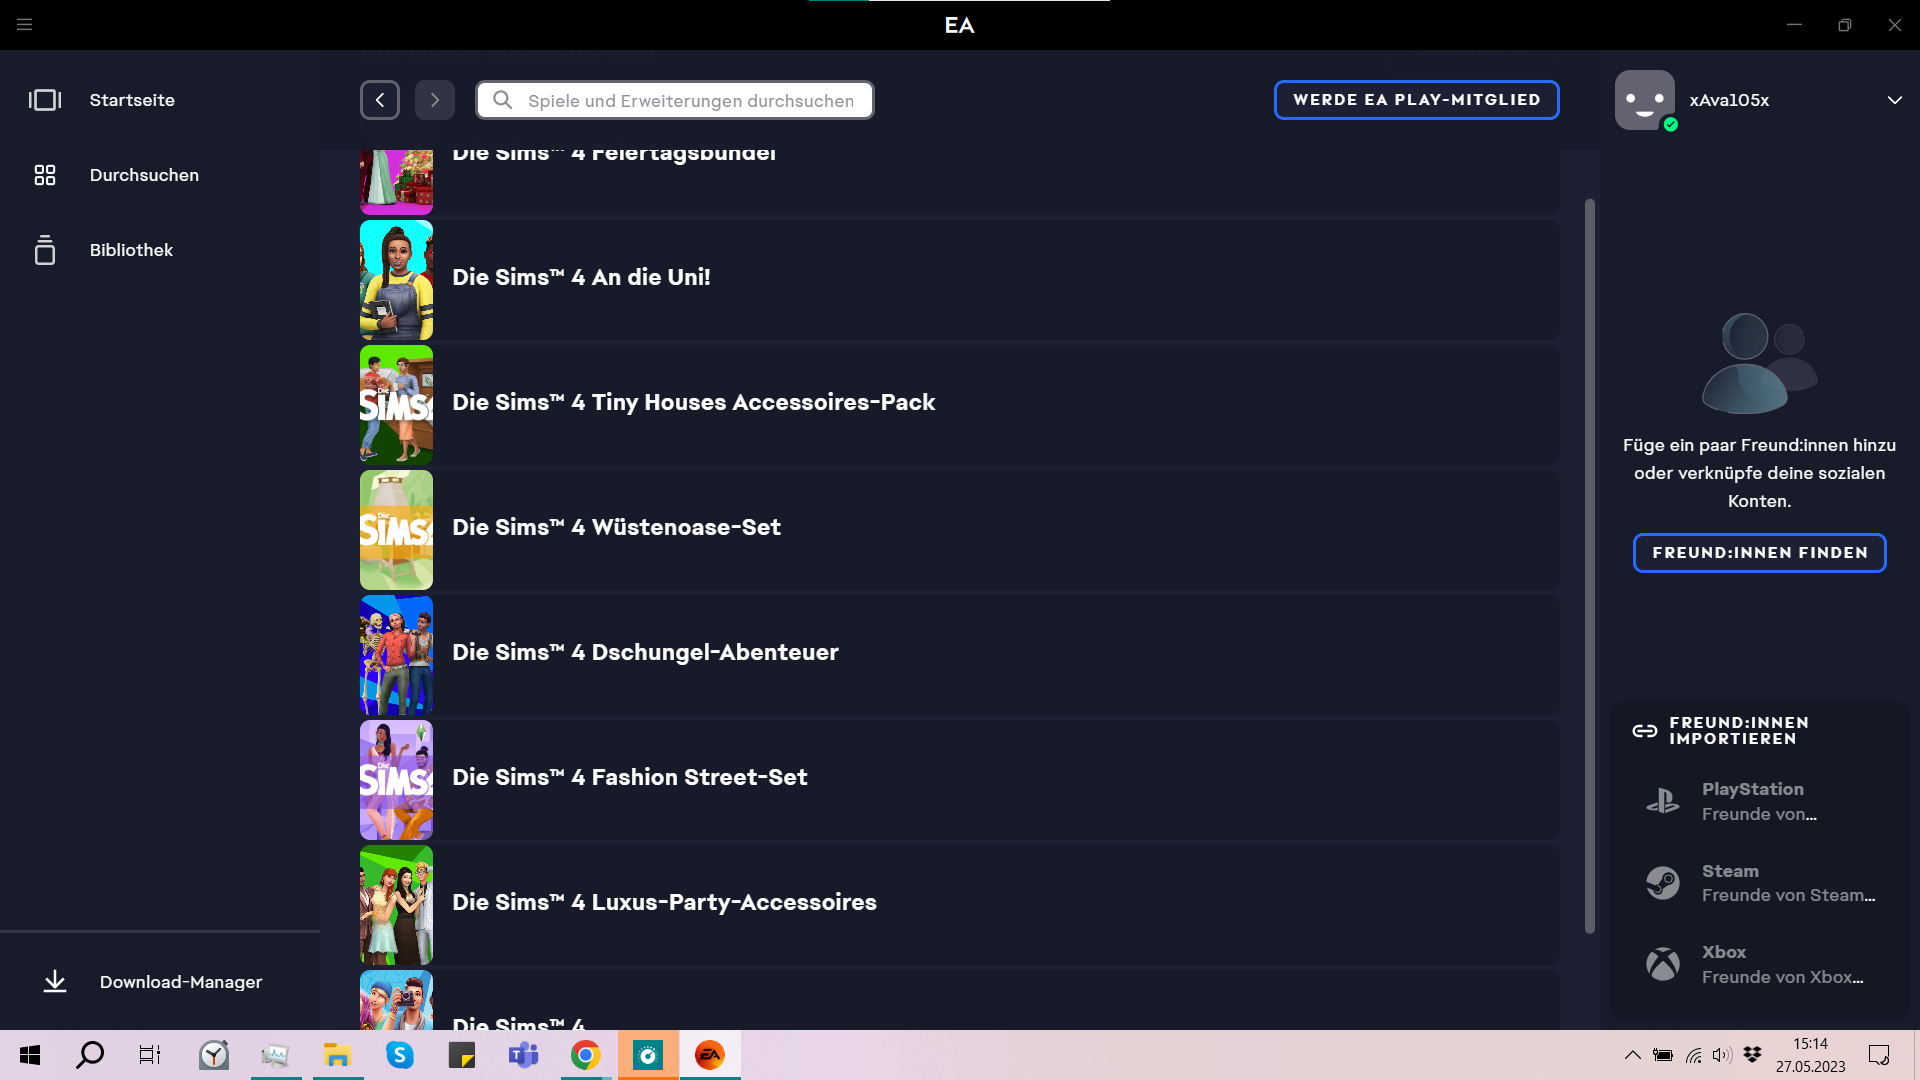
Task: Click the game list vertical scrollbar
Action: (x=1589, y=565)
